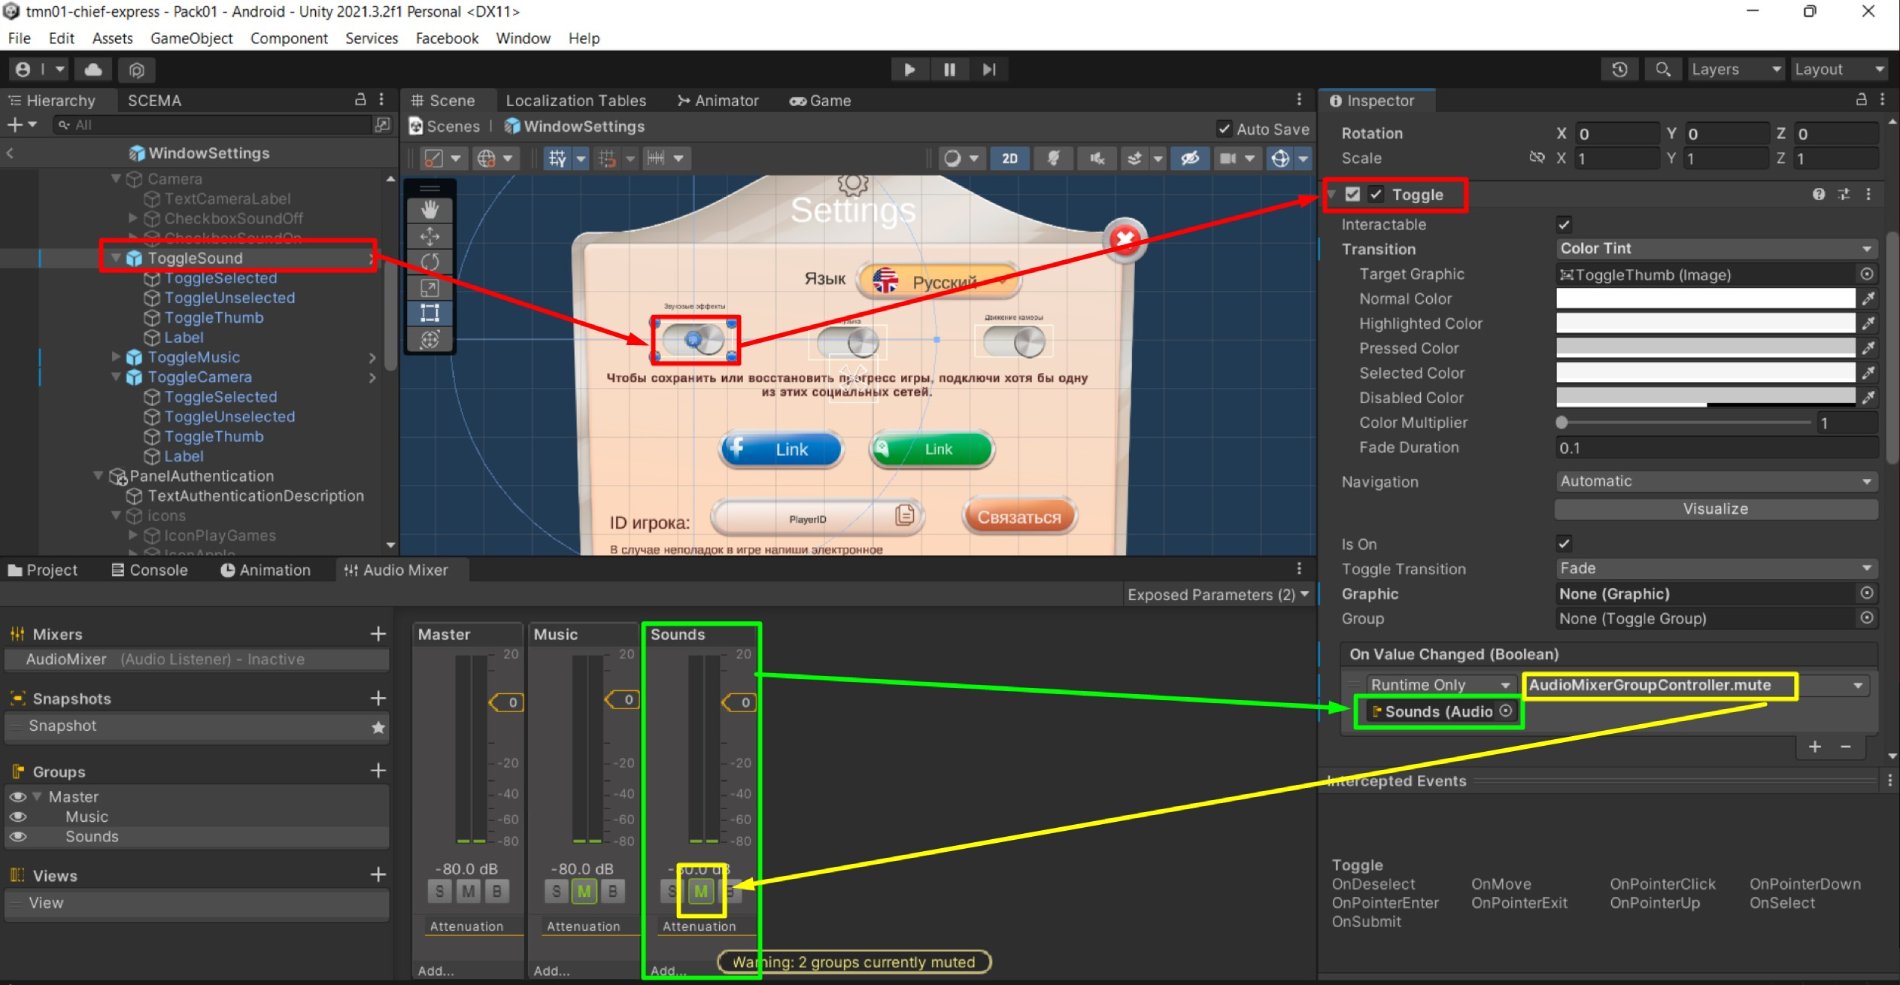
Task: Click the Target Graphic object picker icon
Action: pos(1866,274)
